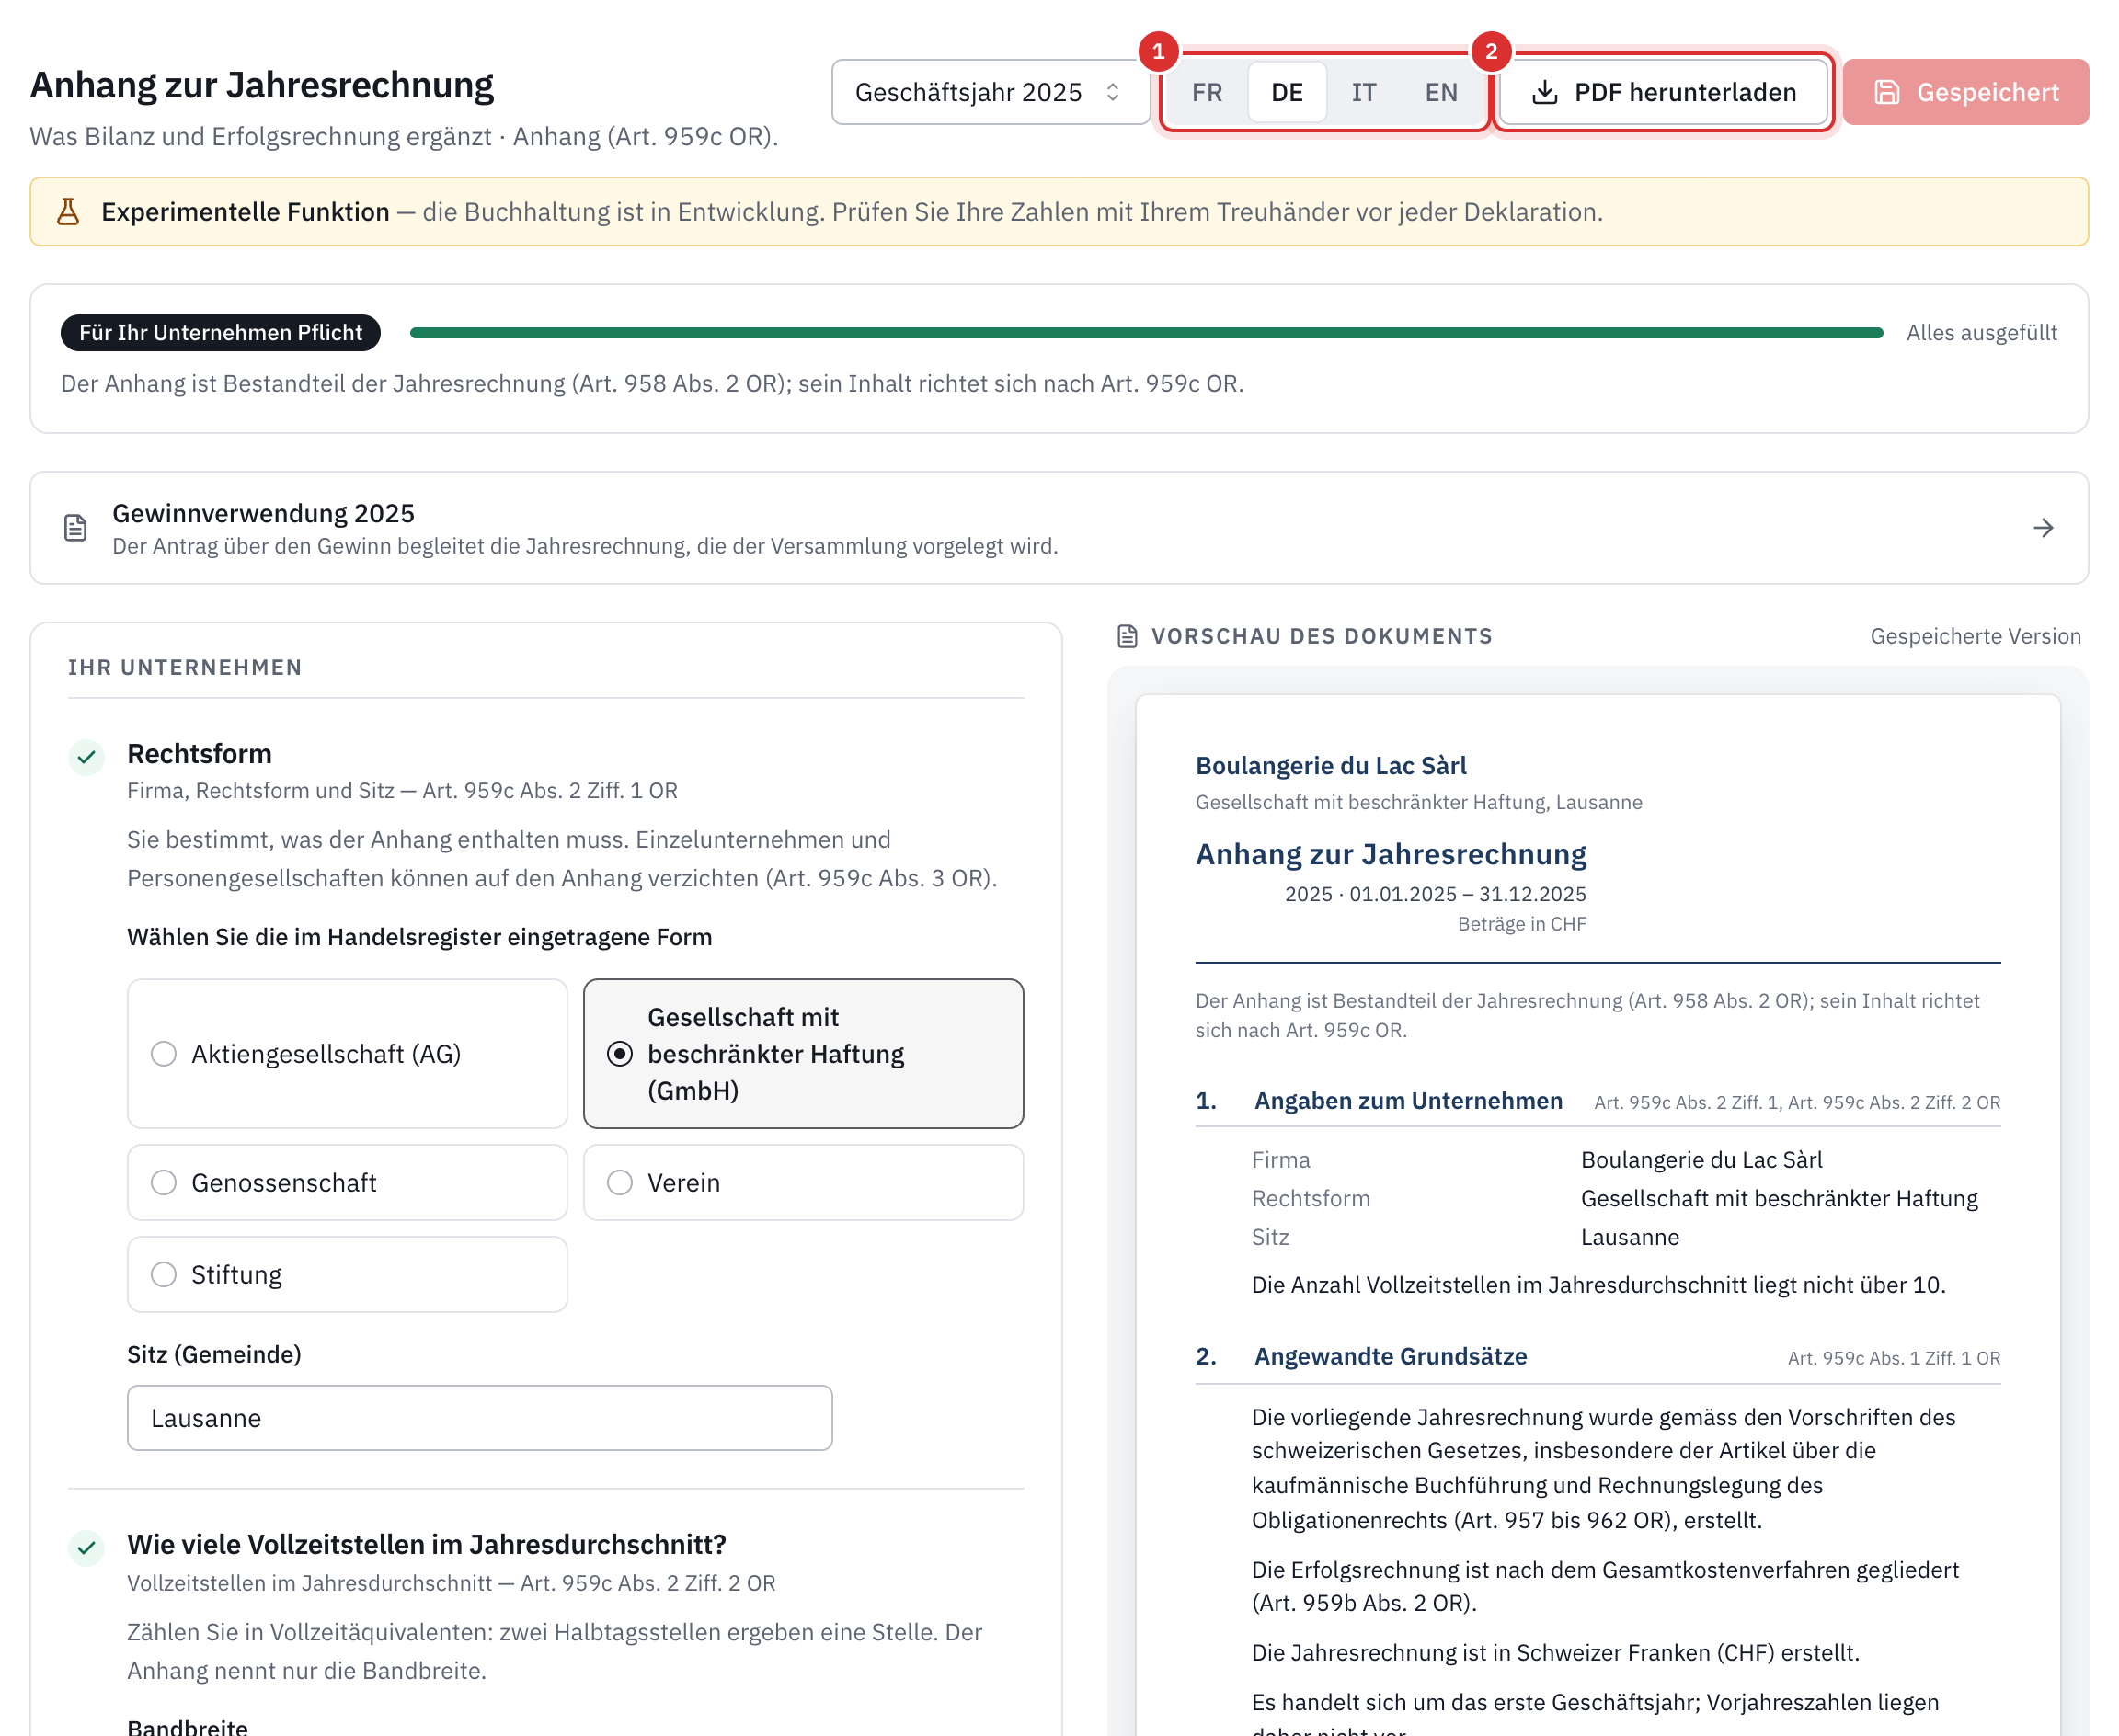The height and width of the screenshot is (1736, 2119).
Task: Click the document icon beside Gewinnverwendung 2025
Action: click(x=76, y=528)
